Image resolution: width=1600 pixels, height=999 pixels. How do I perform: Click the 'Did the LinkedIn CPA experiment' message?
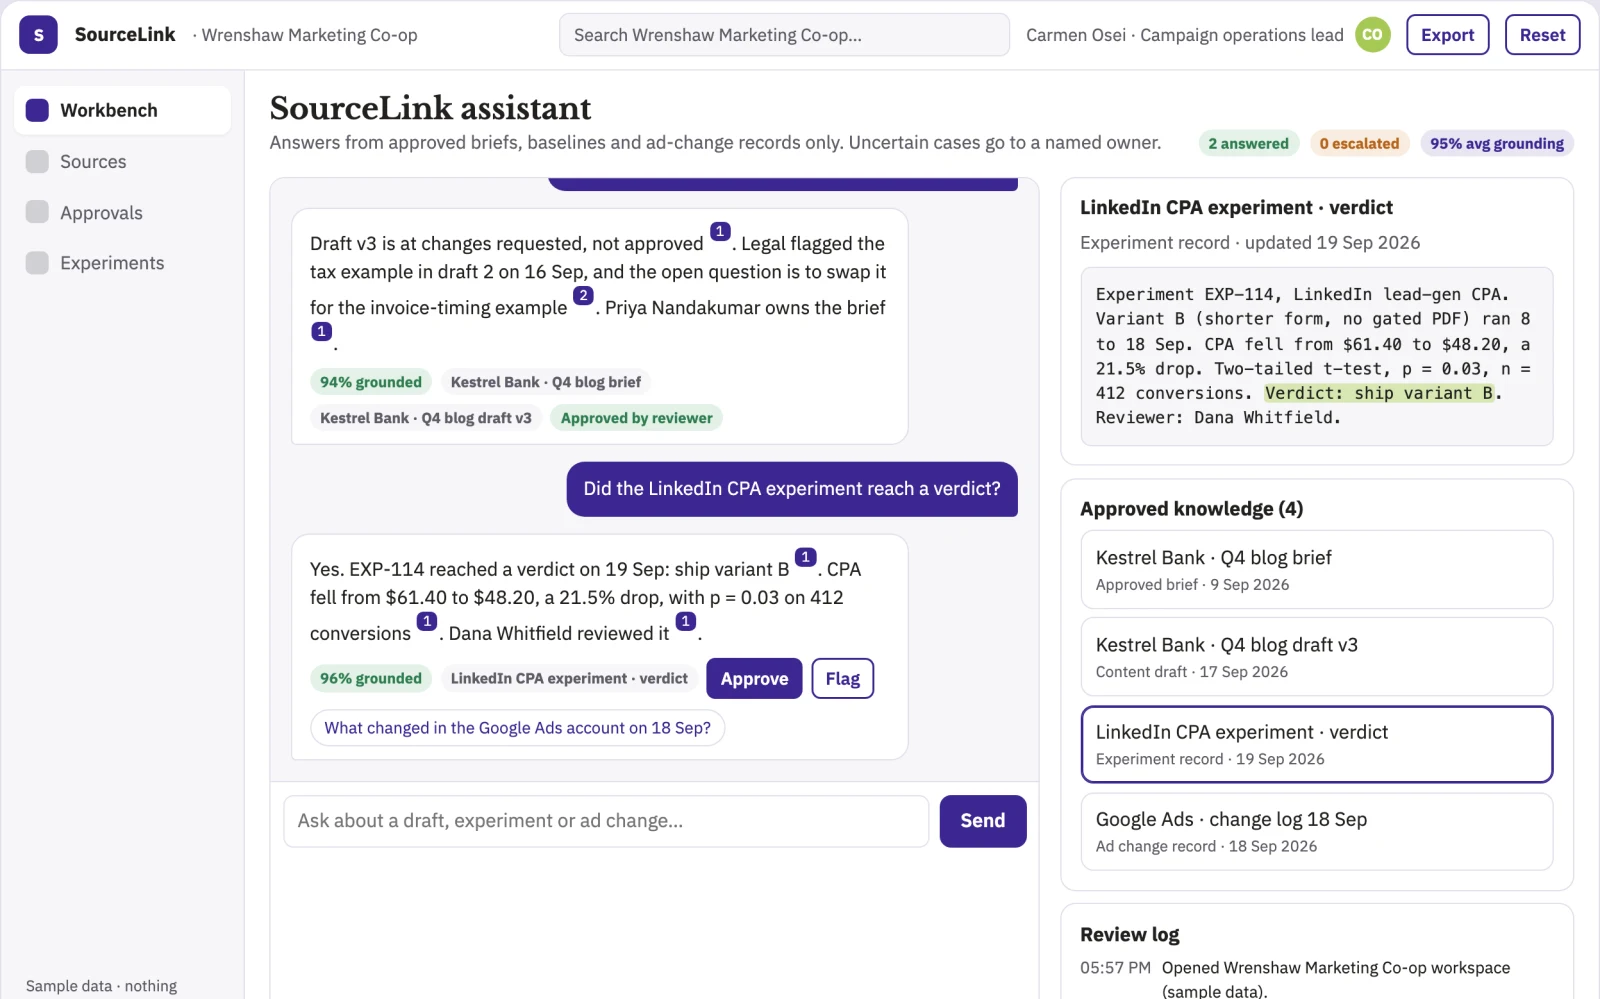point(792,489)
